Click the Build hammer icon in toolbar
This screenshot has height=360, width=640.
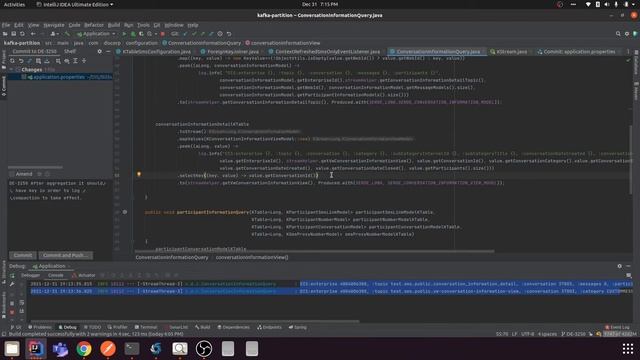click(x=67, y=34)
